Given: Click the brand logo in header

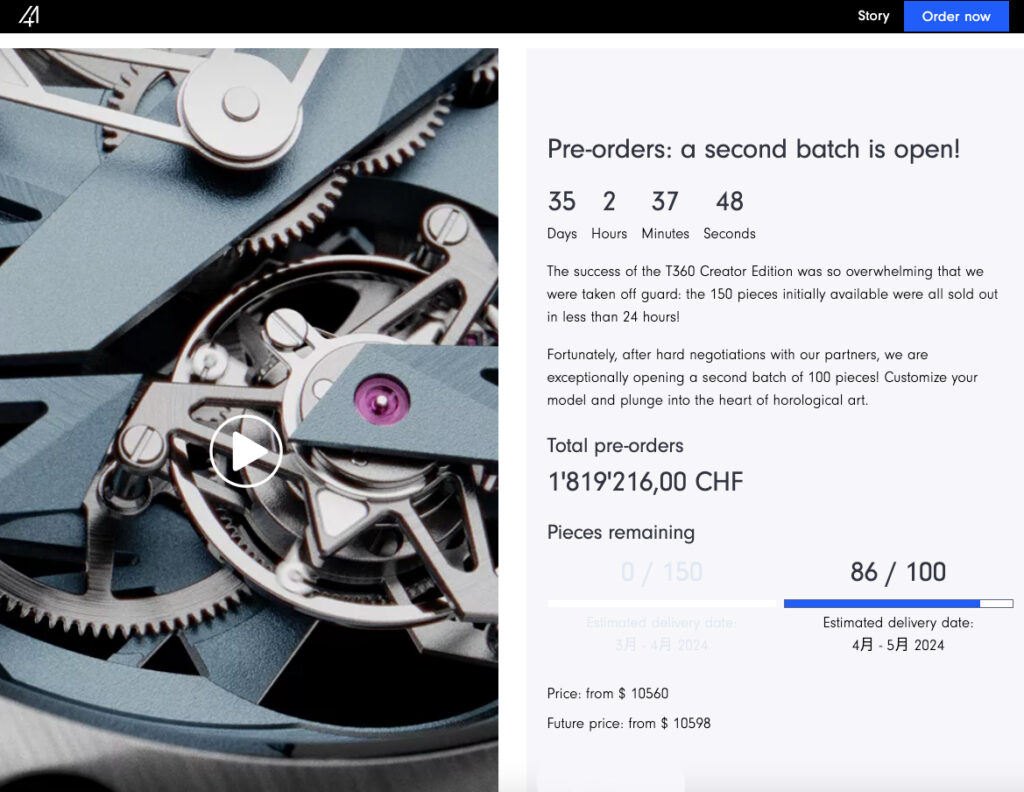Looking at the screenshot, I should coord(29,16).
